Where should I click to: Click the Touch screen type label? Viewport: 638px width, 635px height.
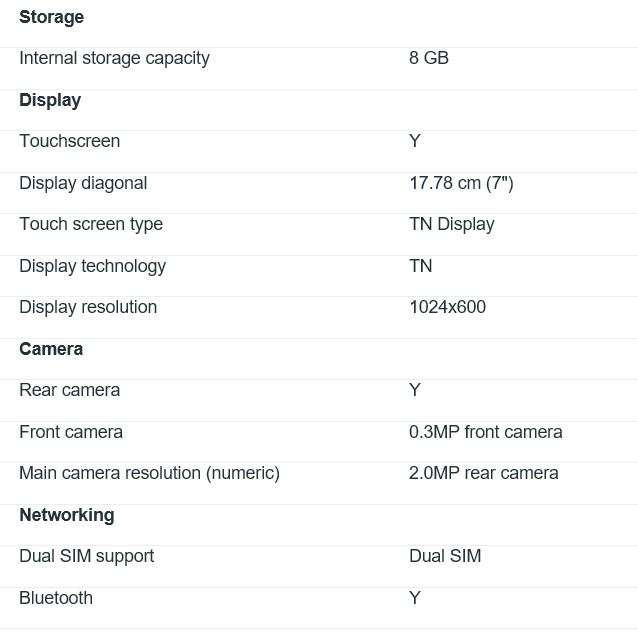(91, 225)
